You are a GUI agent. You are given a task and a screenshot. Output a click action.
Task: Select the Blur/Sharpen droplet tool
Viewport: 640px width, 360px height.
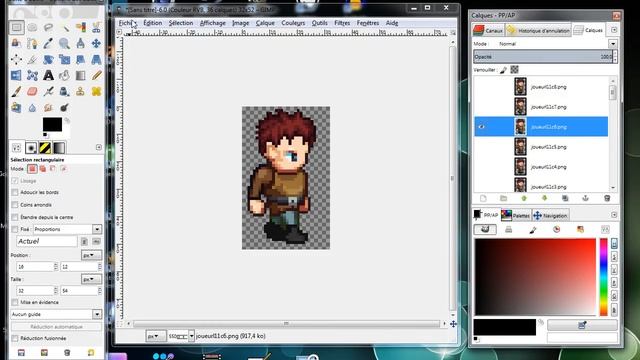32,108
